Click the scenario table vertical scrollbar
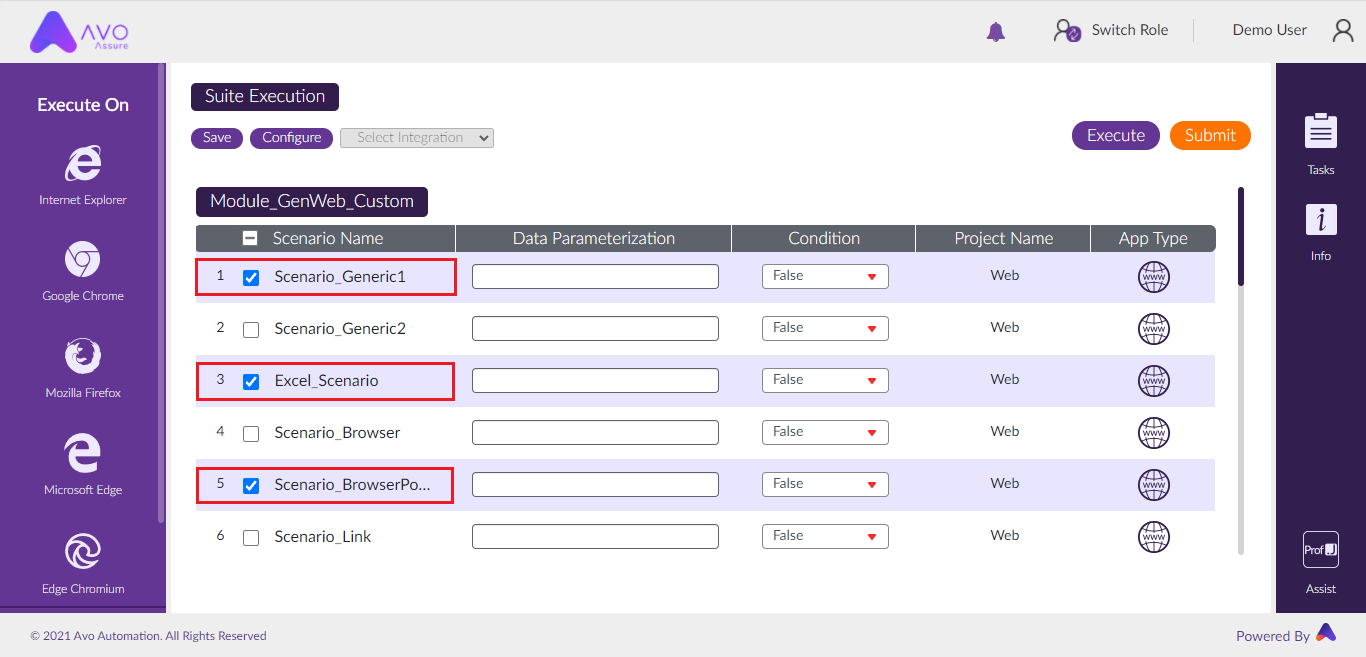The height and width of the screenshot is (657, 1366). pos(1241,236)
